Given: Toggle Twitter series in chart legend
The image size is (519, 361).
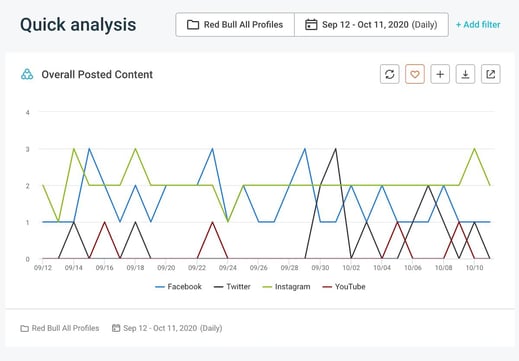Looking at the screenshot, I should click(232, 287).
